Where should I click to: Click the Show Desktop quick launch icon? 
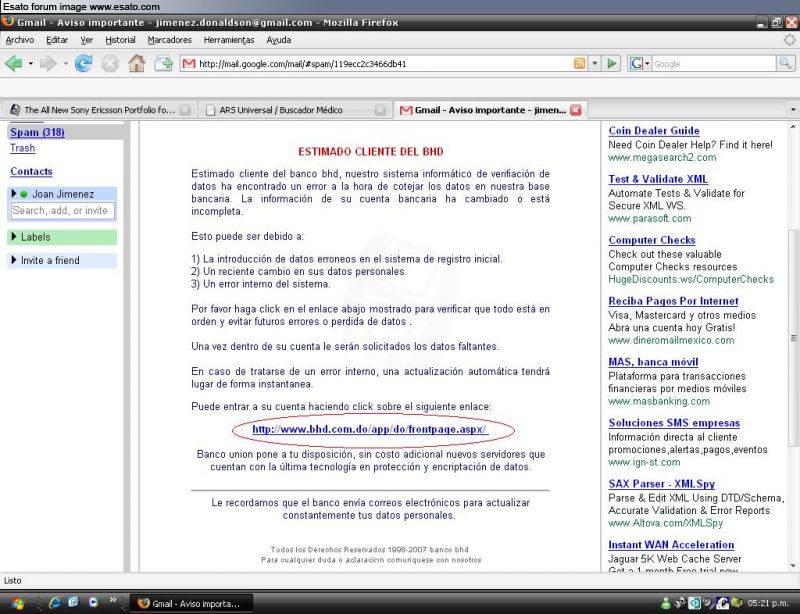[73, 602]
